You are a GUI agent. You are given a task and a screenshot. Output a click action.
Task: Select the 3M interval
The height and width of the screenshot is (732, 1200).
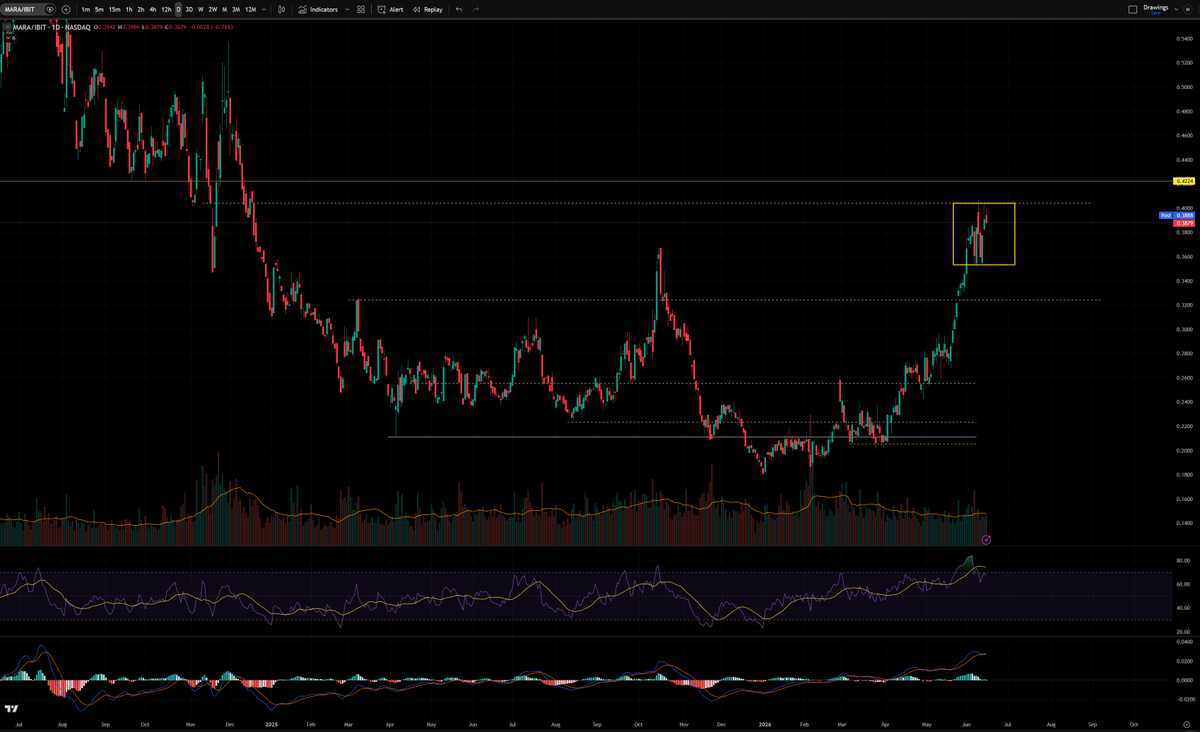236,9
